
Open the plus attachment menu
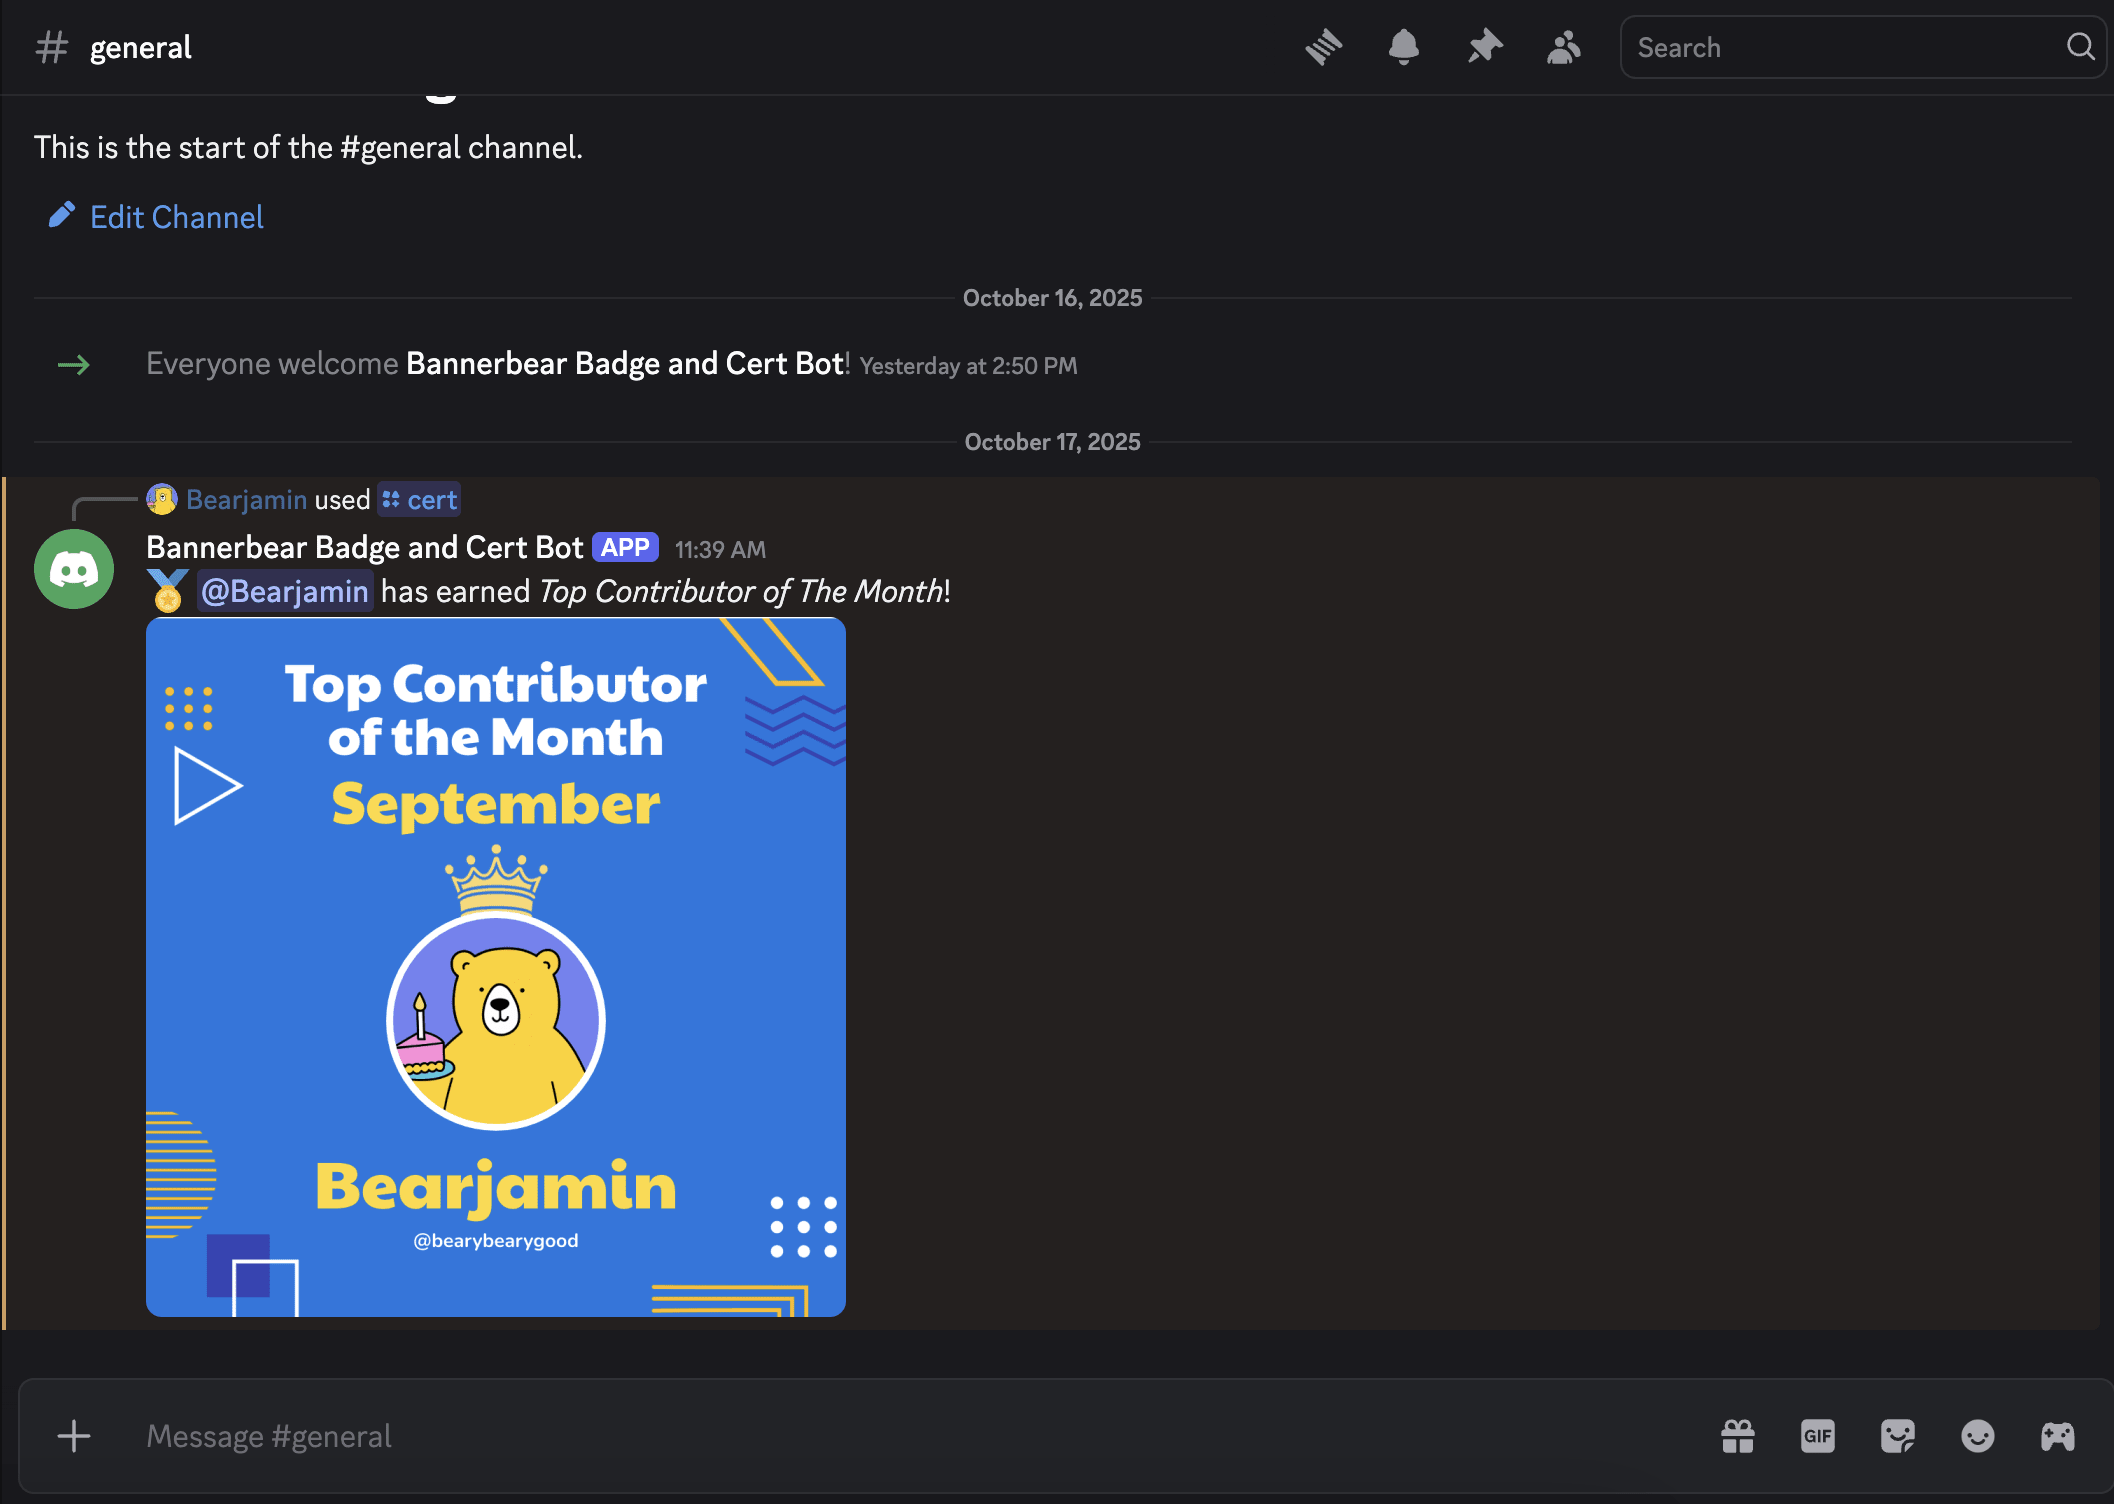(x=73, y=1437)
